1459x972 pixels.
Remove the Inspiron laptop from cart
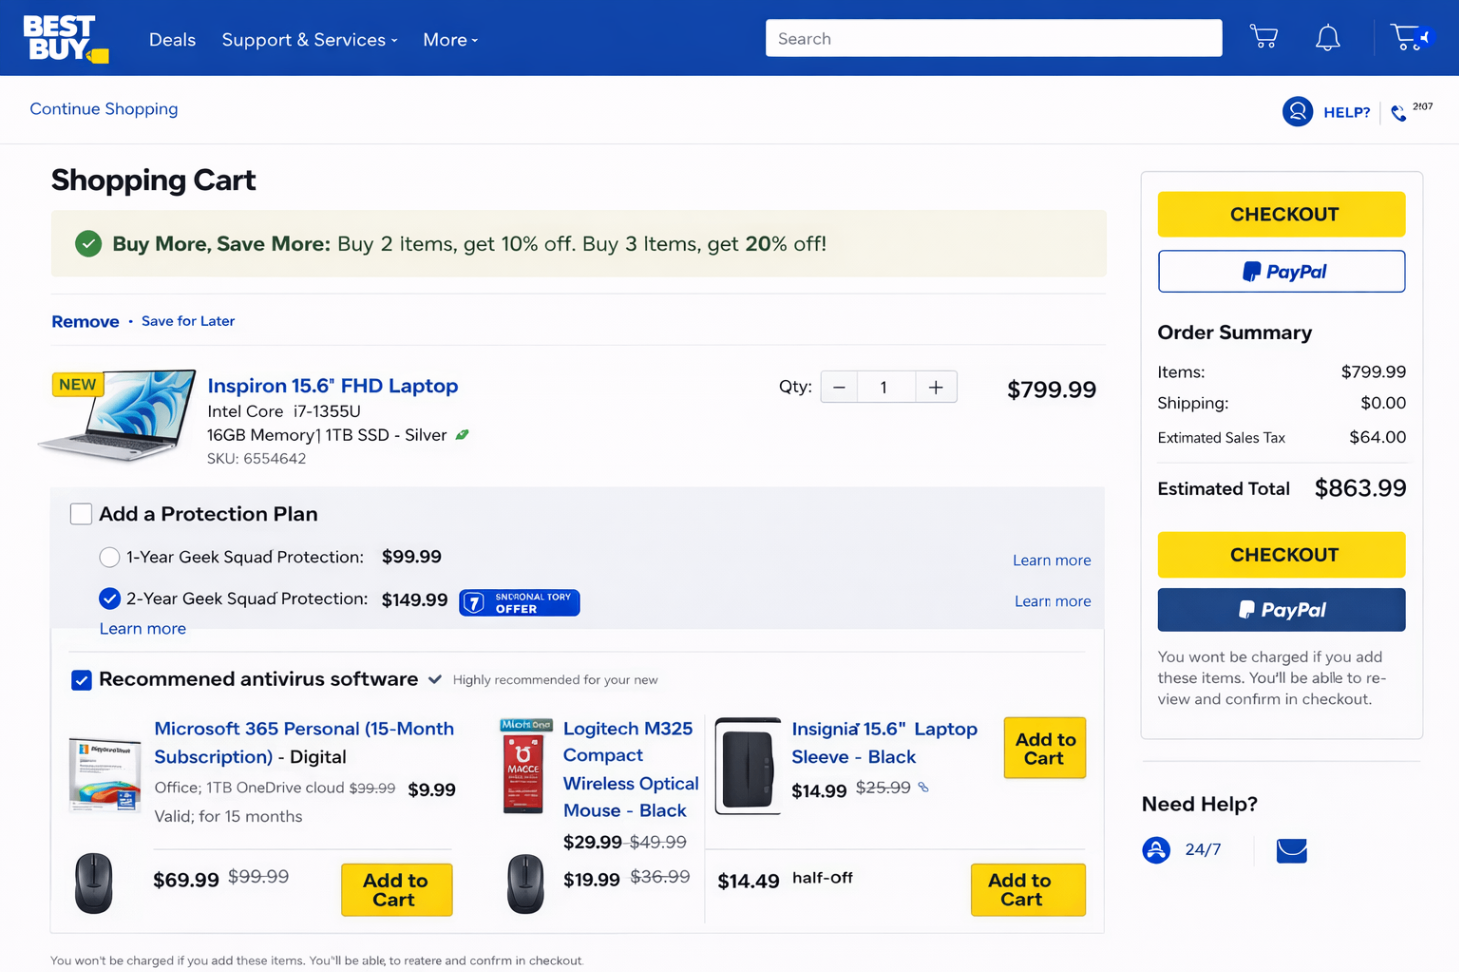click(x=86, y=321)
